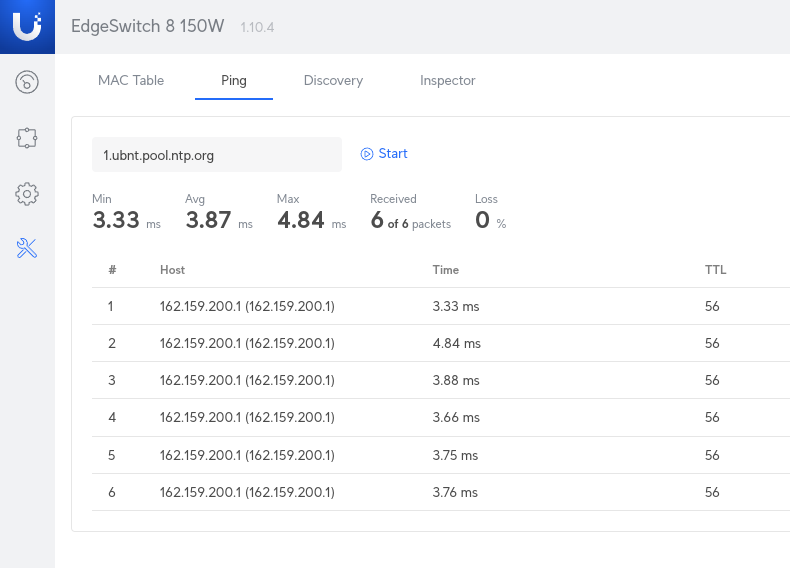
Task: Select ping result row with 4.84 ms time
Action: tap(440, 344)
